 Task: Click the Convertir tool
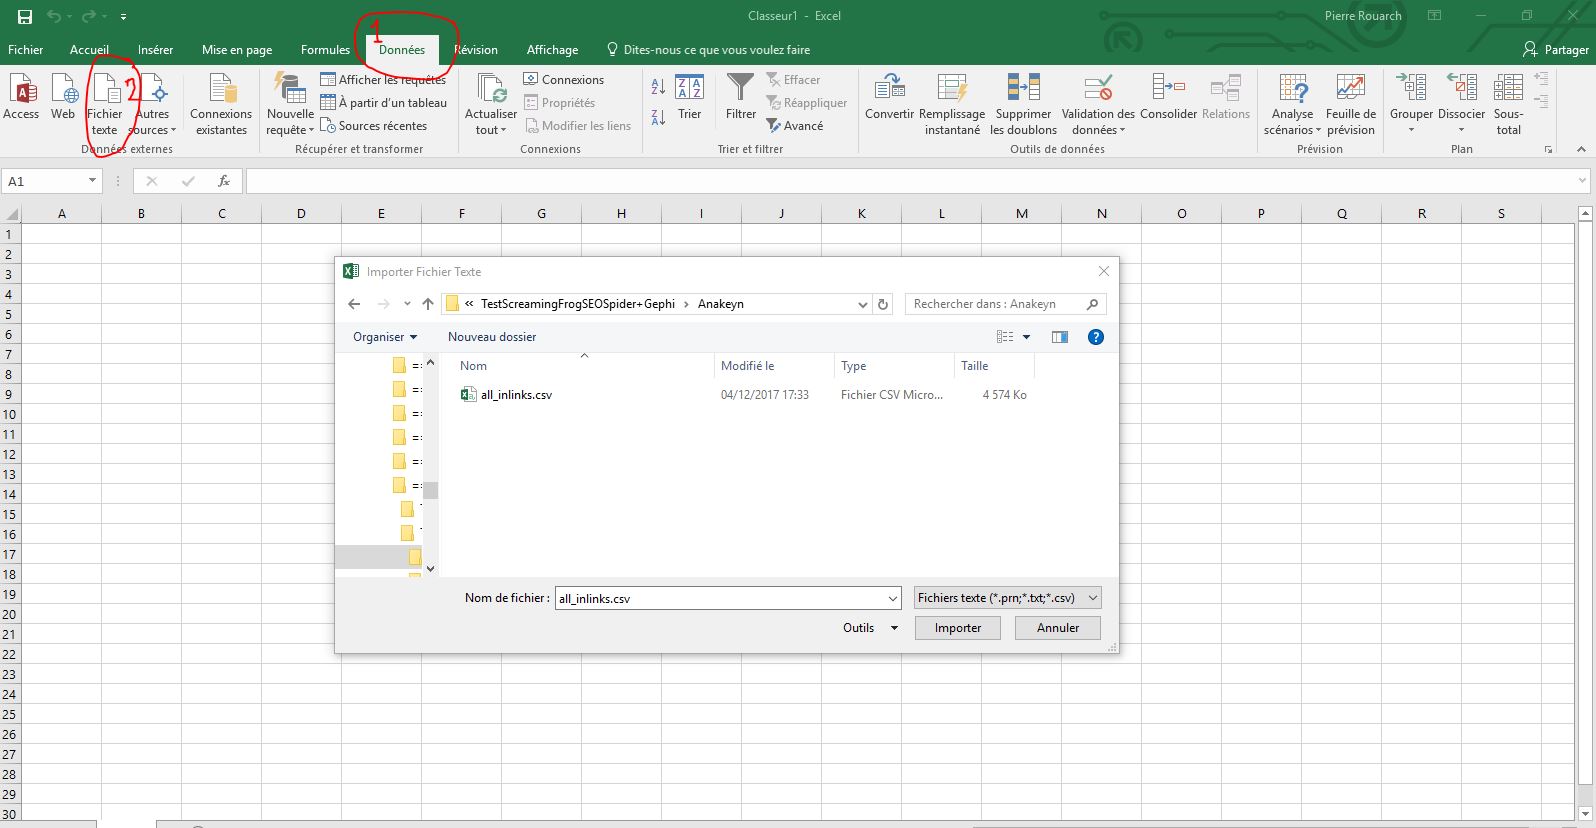(x=889, y=98)
